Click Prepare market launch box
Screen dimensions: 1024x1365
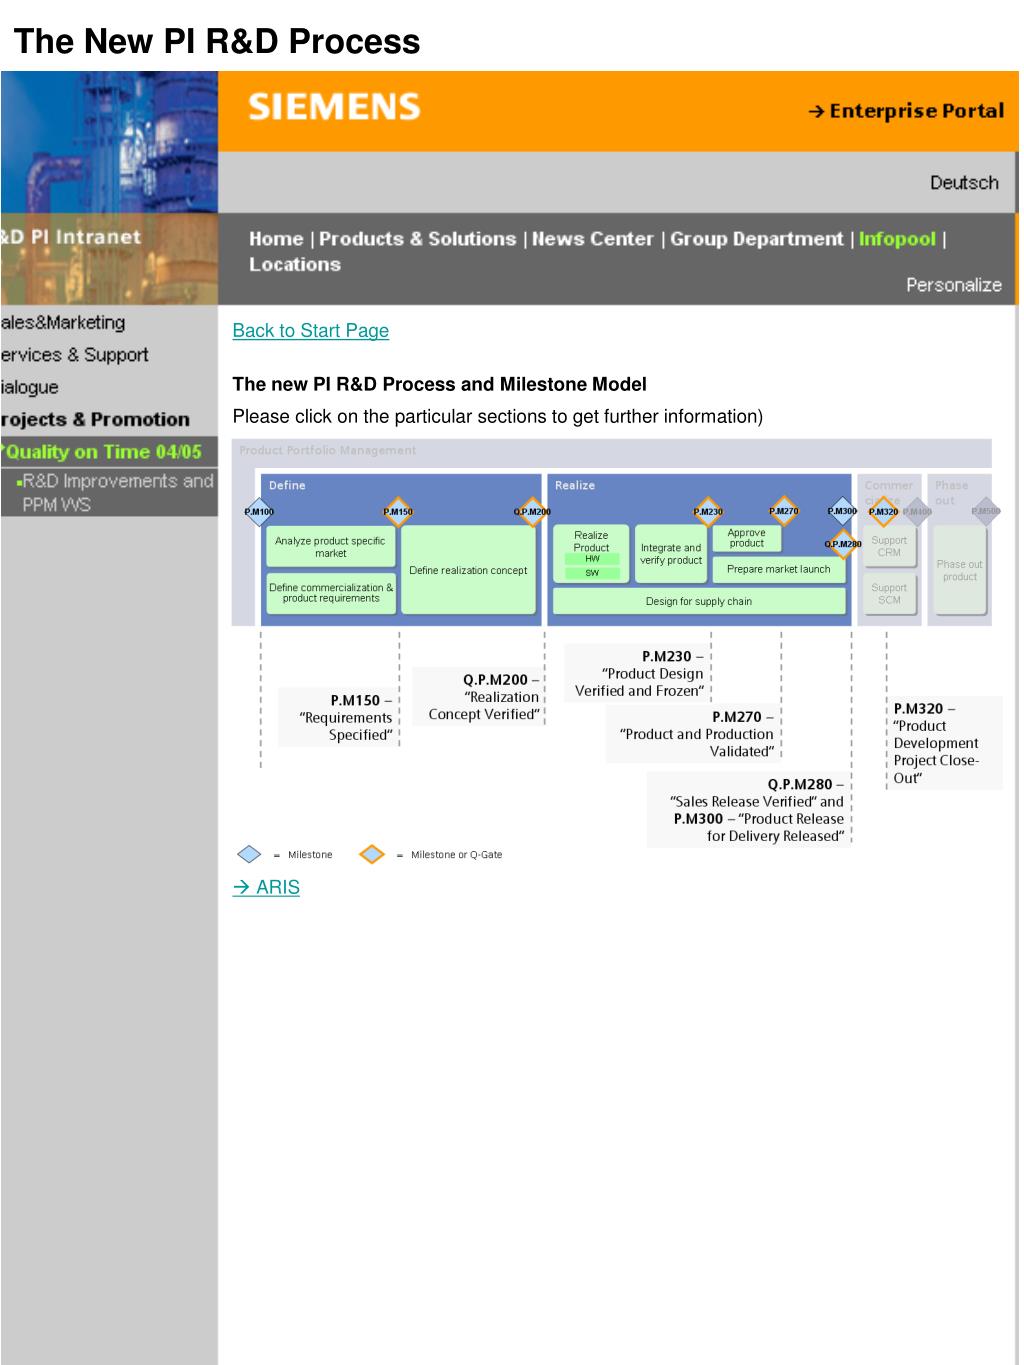[778, 569]
